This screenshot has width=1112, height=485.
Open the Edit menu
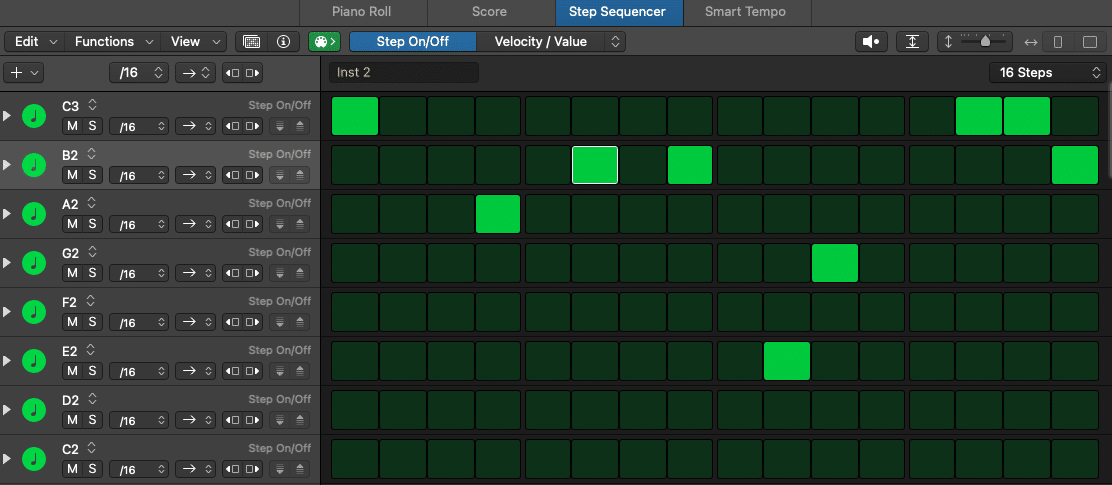[34, 42]
